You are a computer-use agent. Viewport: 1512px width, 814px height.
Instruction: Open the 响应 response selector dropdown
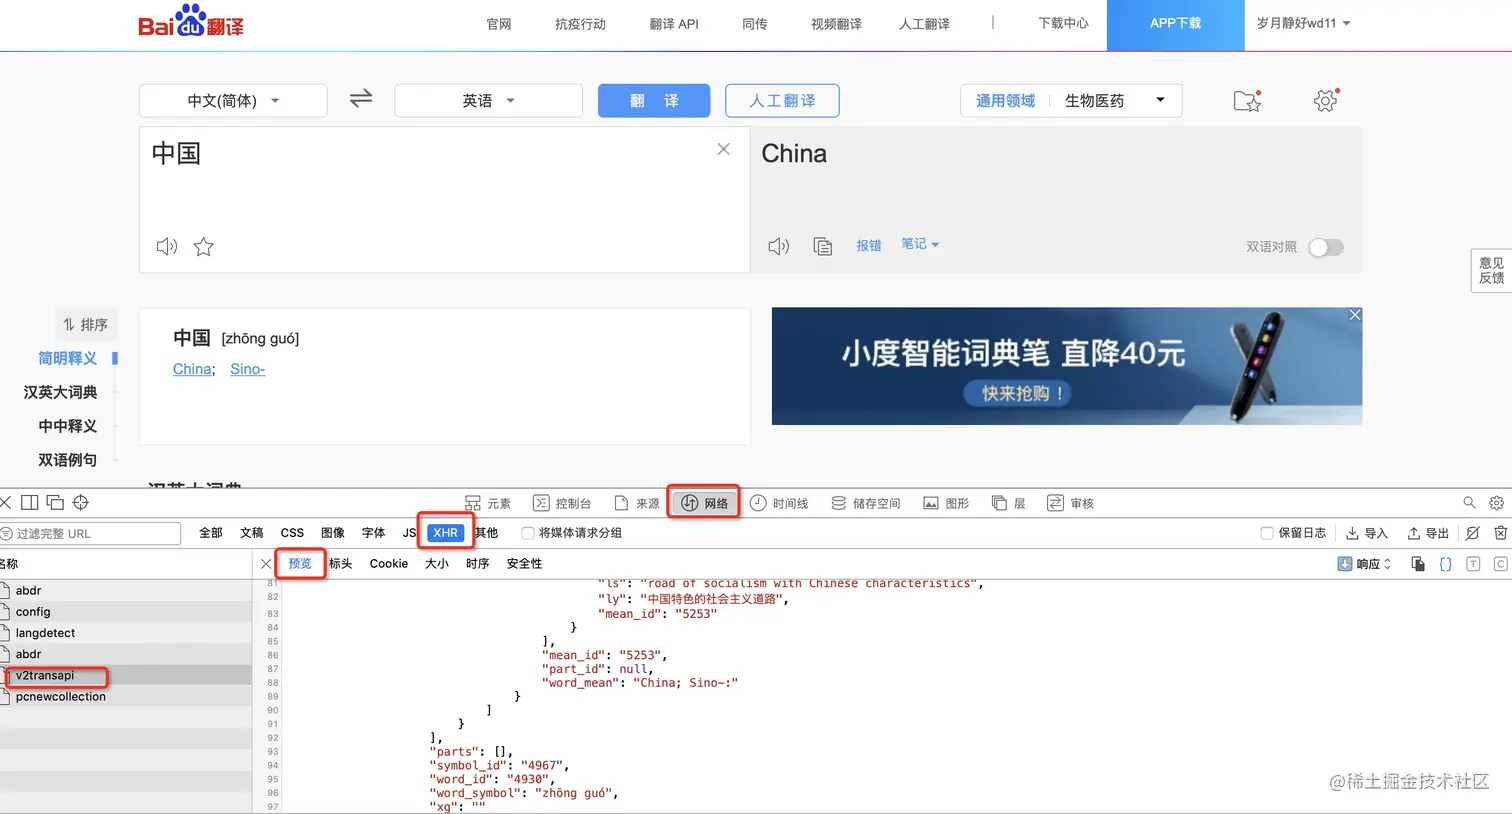(1364, 564)
